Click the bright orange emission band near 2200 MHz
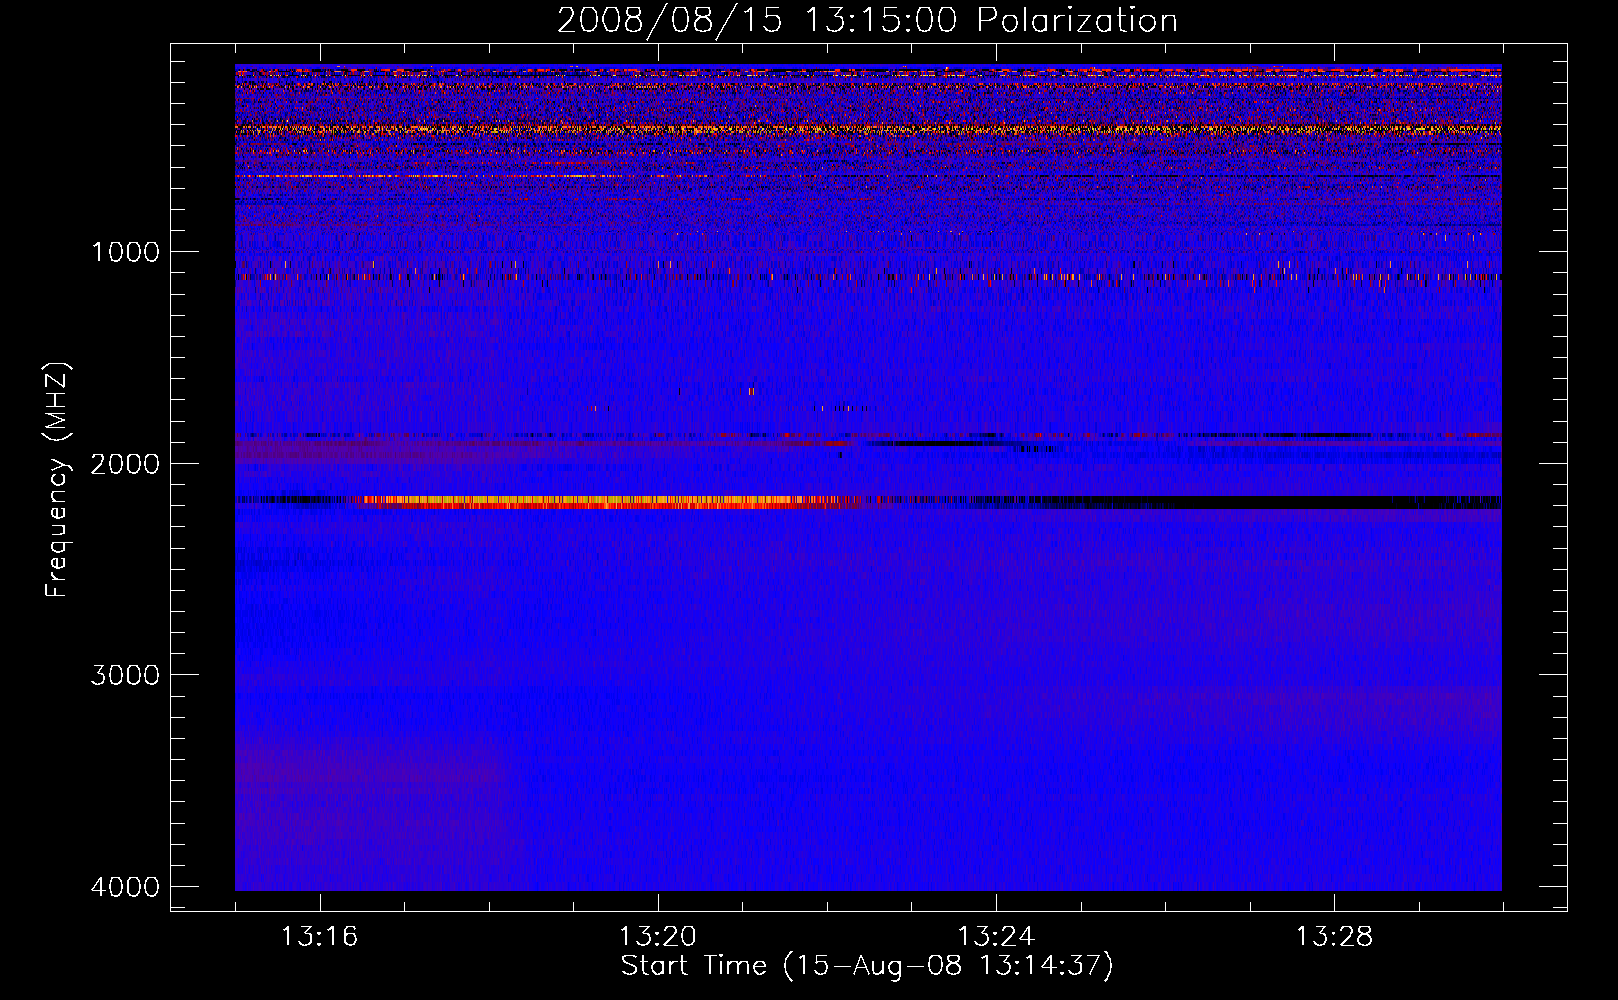The image size is (1618, 1000). [610, 502]
